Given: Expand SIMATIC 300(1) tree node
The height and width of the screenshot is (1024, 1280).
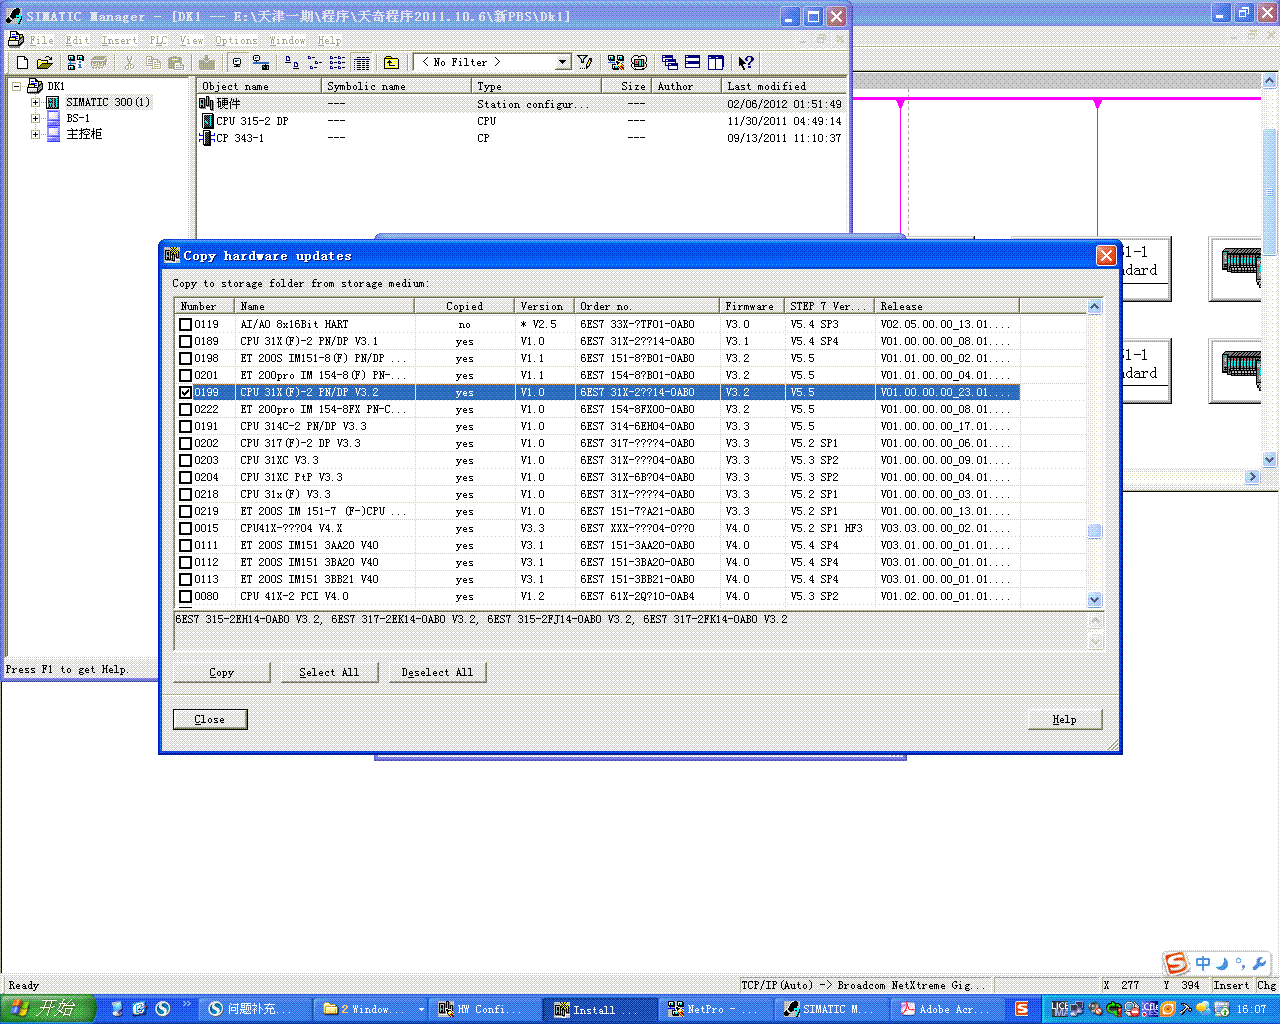Looking at the screenshot, I should pyautogui.click(x=35, y=102).
